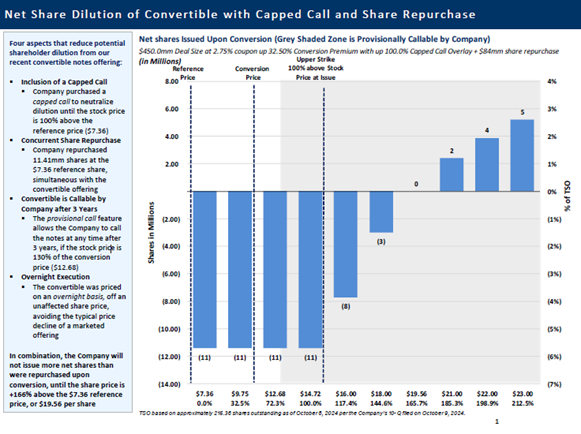Viewport: 581px width, 434px height.
Task: Click the slide title banner
Action: click(x=290, y=14)
